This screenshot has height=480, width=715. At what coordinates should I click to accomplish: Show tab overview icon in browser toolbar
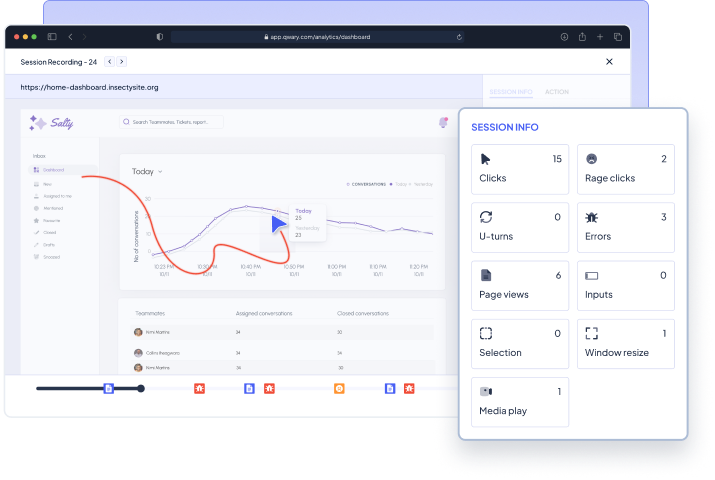pyautogui.click(x=618, y=36)
